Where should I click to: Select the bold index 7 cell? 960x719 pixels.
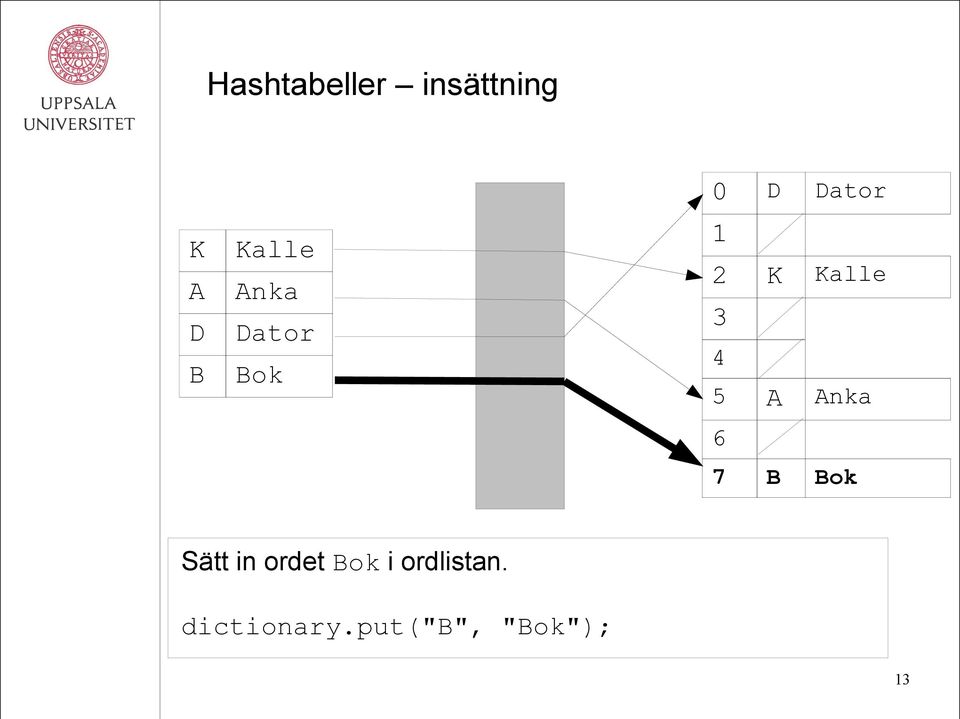click(x=729, y=478)
